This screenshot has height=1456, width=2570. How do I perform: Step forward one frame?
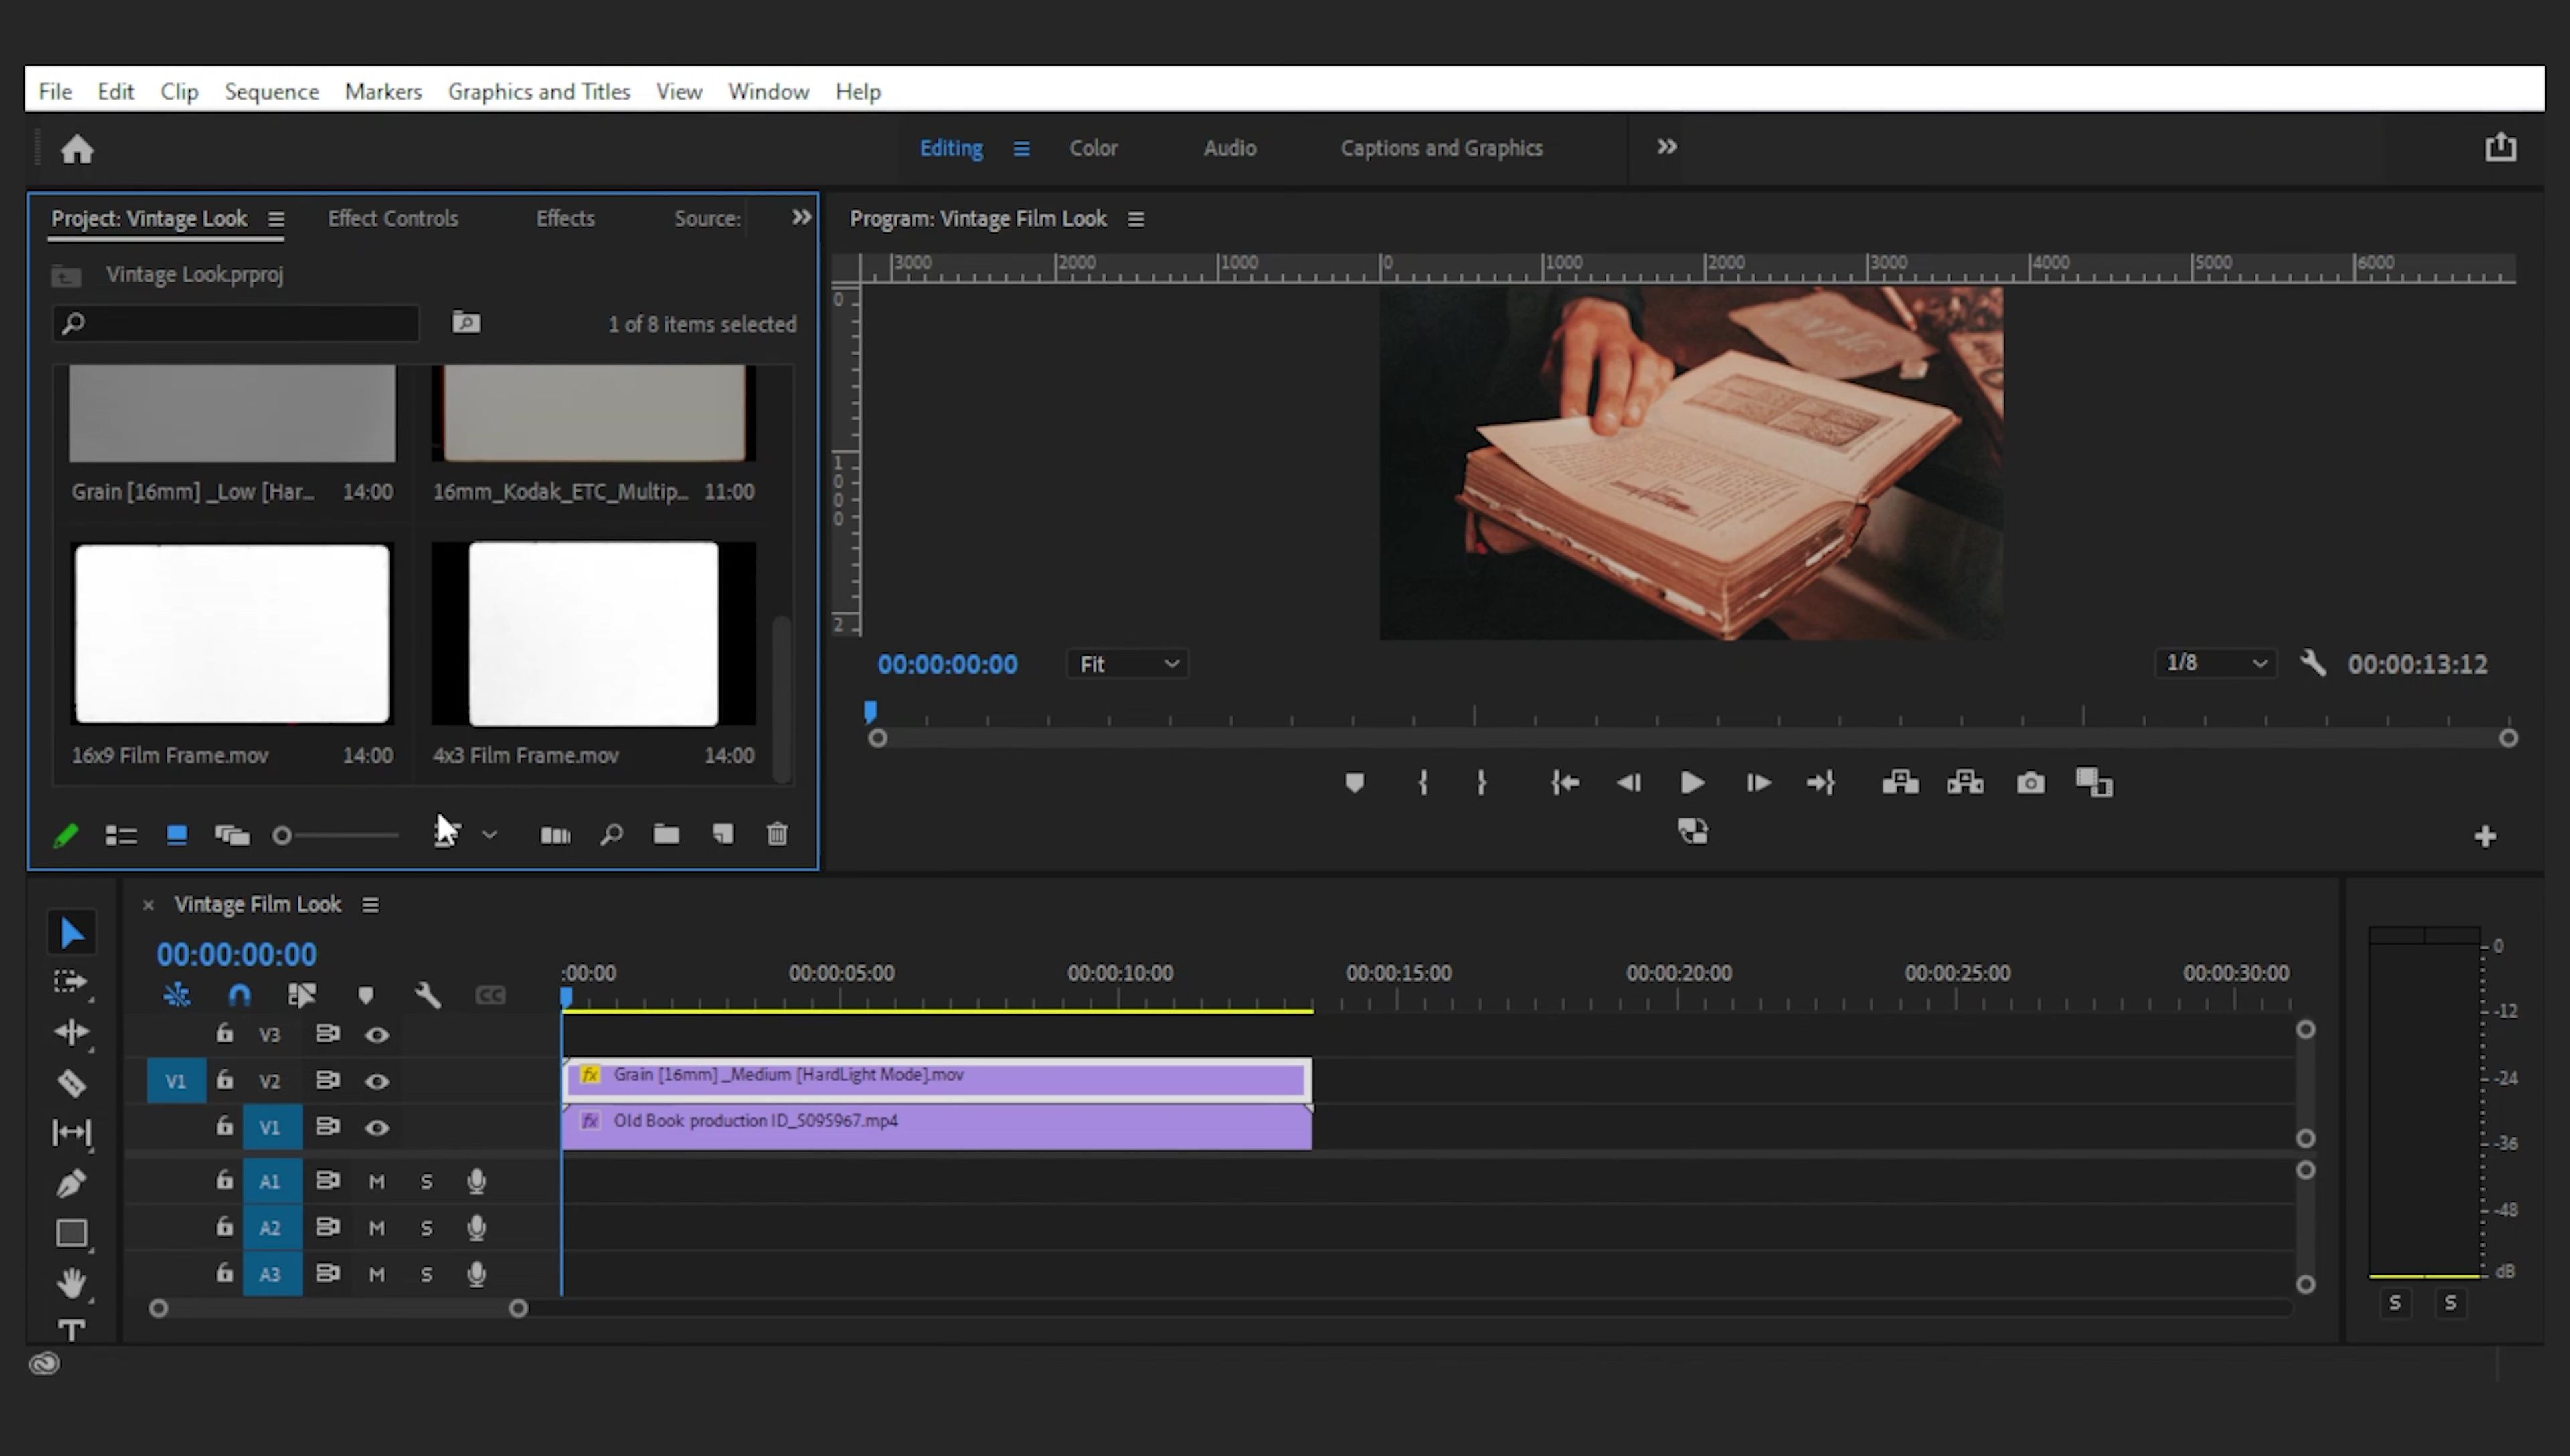1758,783
